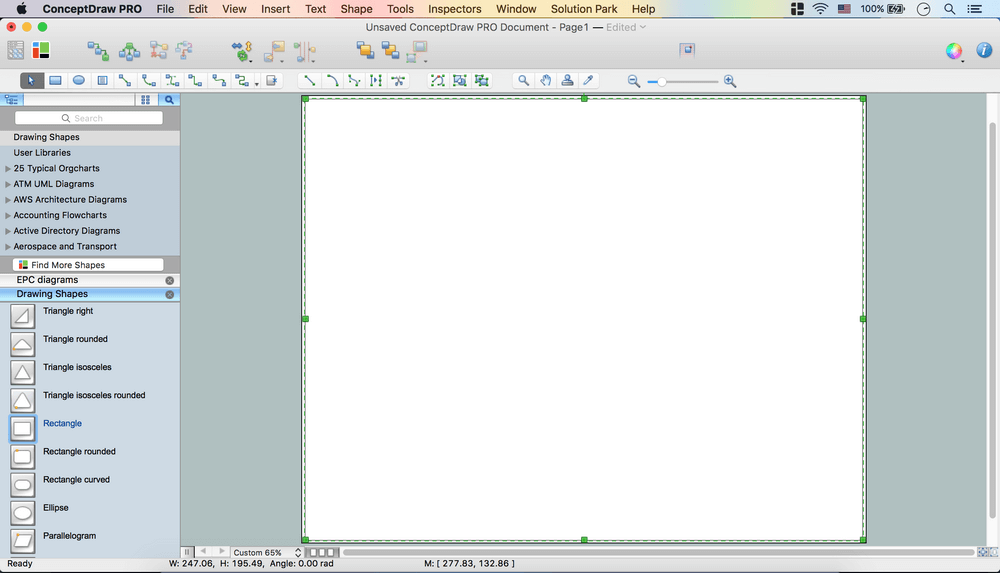Open the Solutions colored-blocks icon
Screen dimensions: 1000x573
(x=41, y=50)
